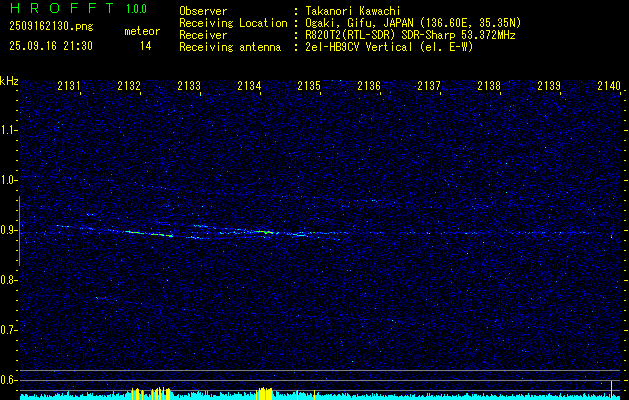Image resolution: width=629 pixels, height=400 pixels.
Task: Click the 2133 time axis label
Action: tap(189, 86)
